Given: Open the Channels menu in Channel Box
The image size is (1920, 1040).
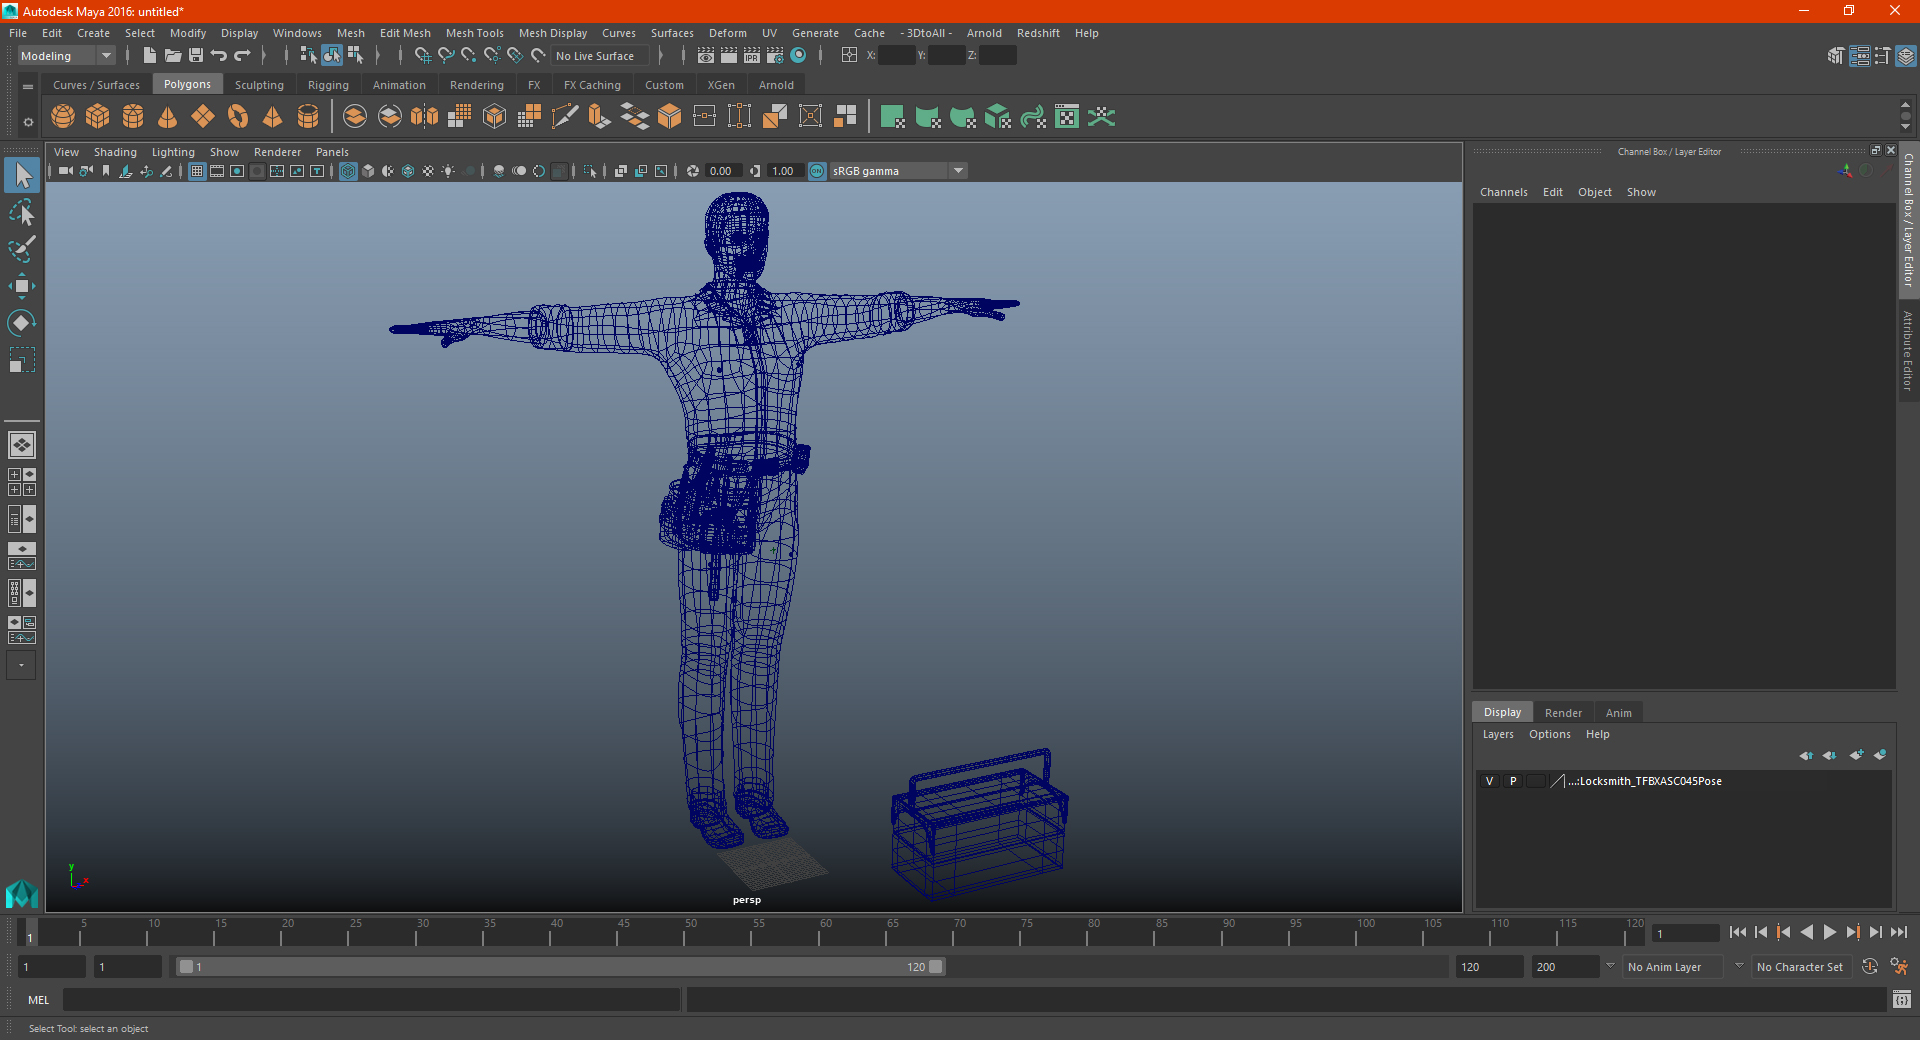Looking at the screenshot, I should point(1503,192).
